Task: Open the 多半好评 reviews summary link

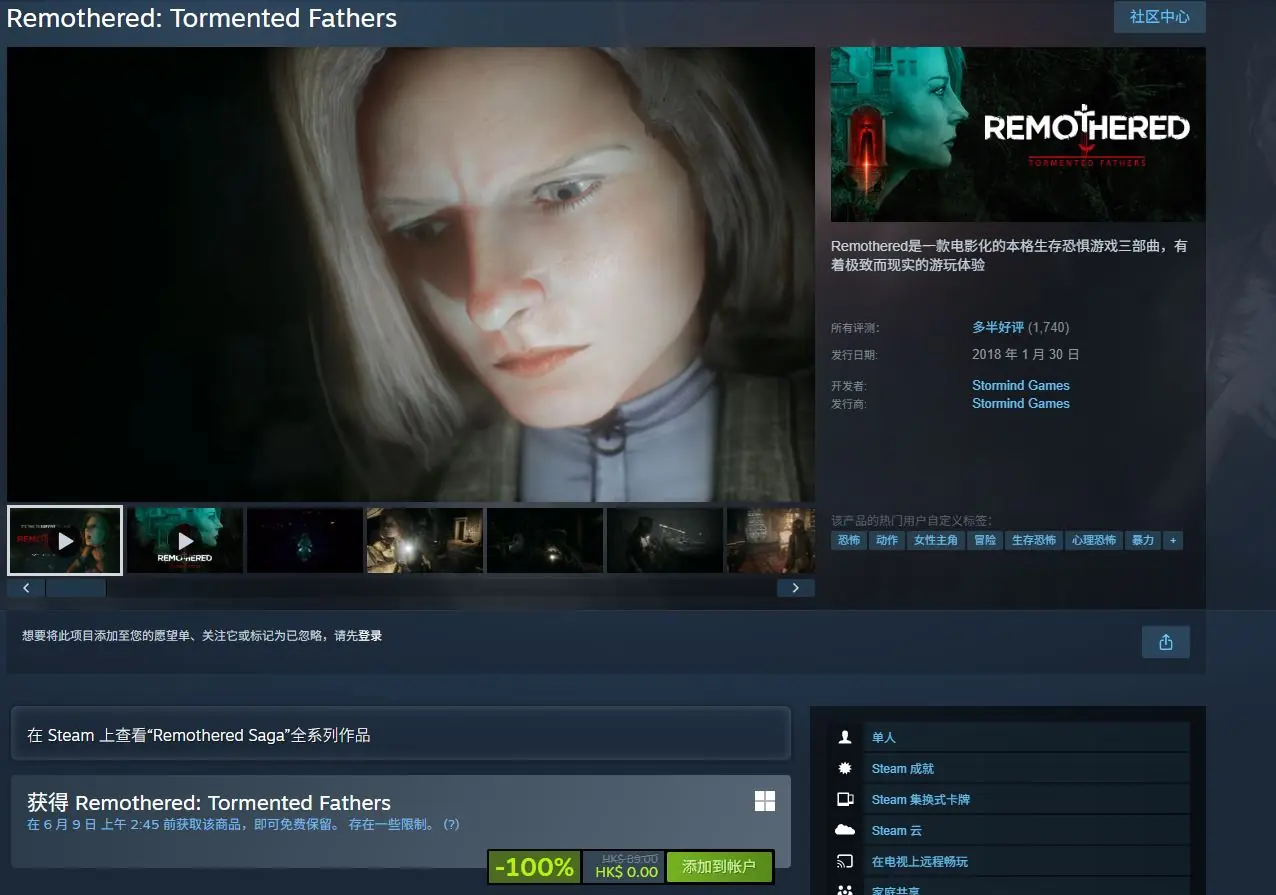Action: point(998,327)
